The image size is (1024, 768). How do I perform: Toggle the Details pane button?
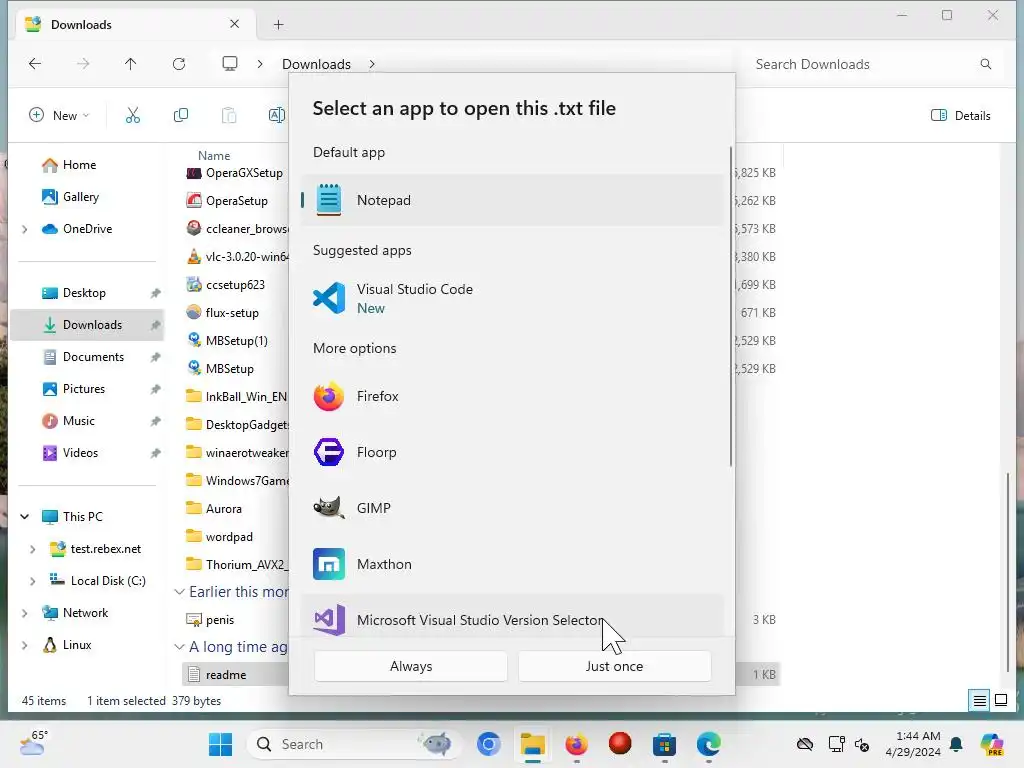click(961, 116)
